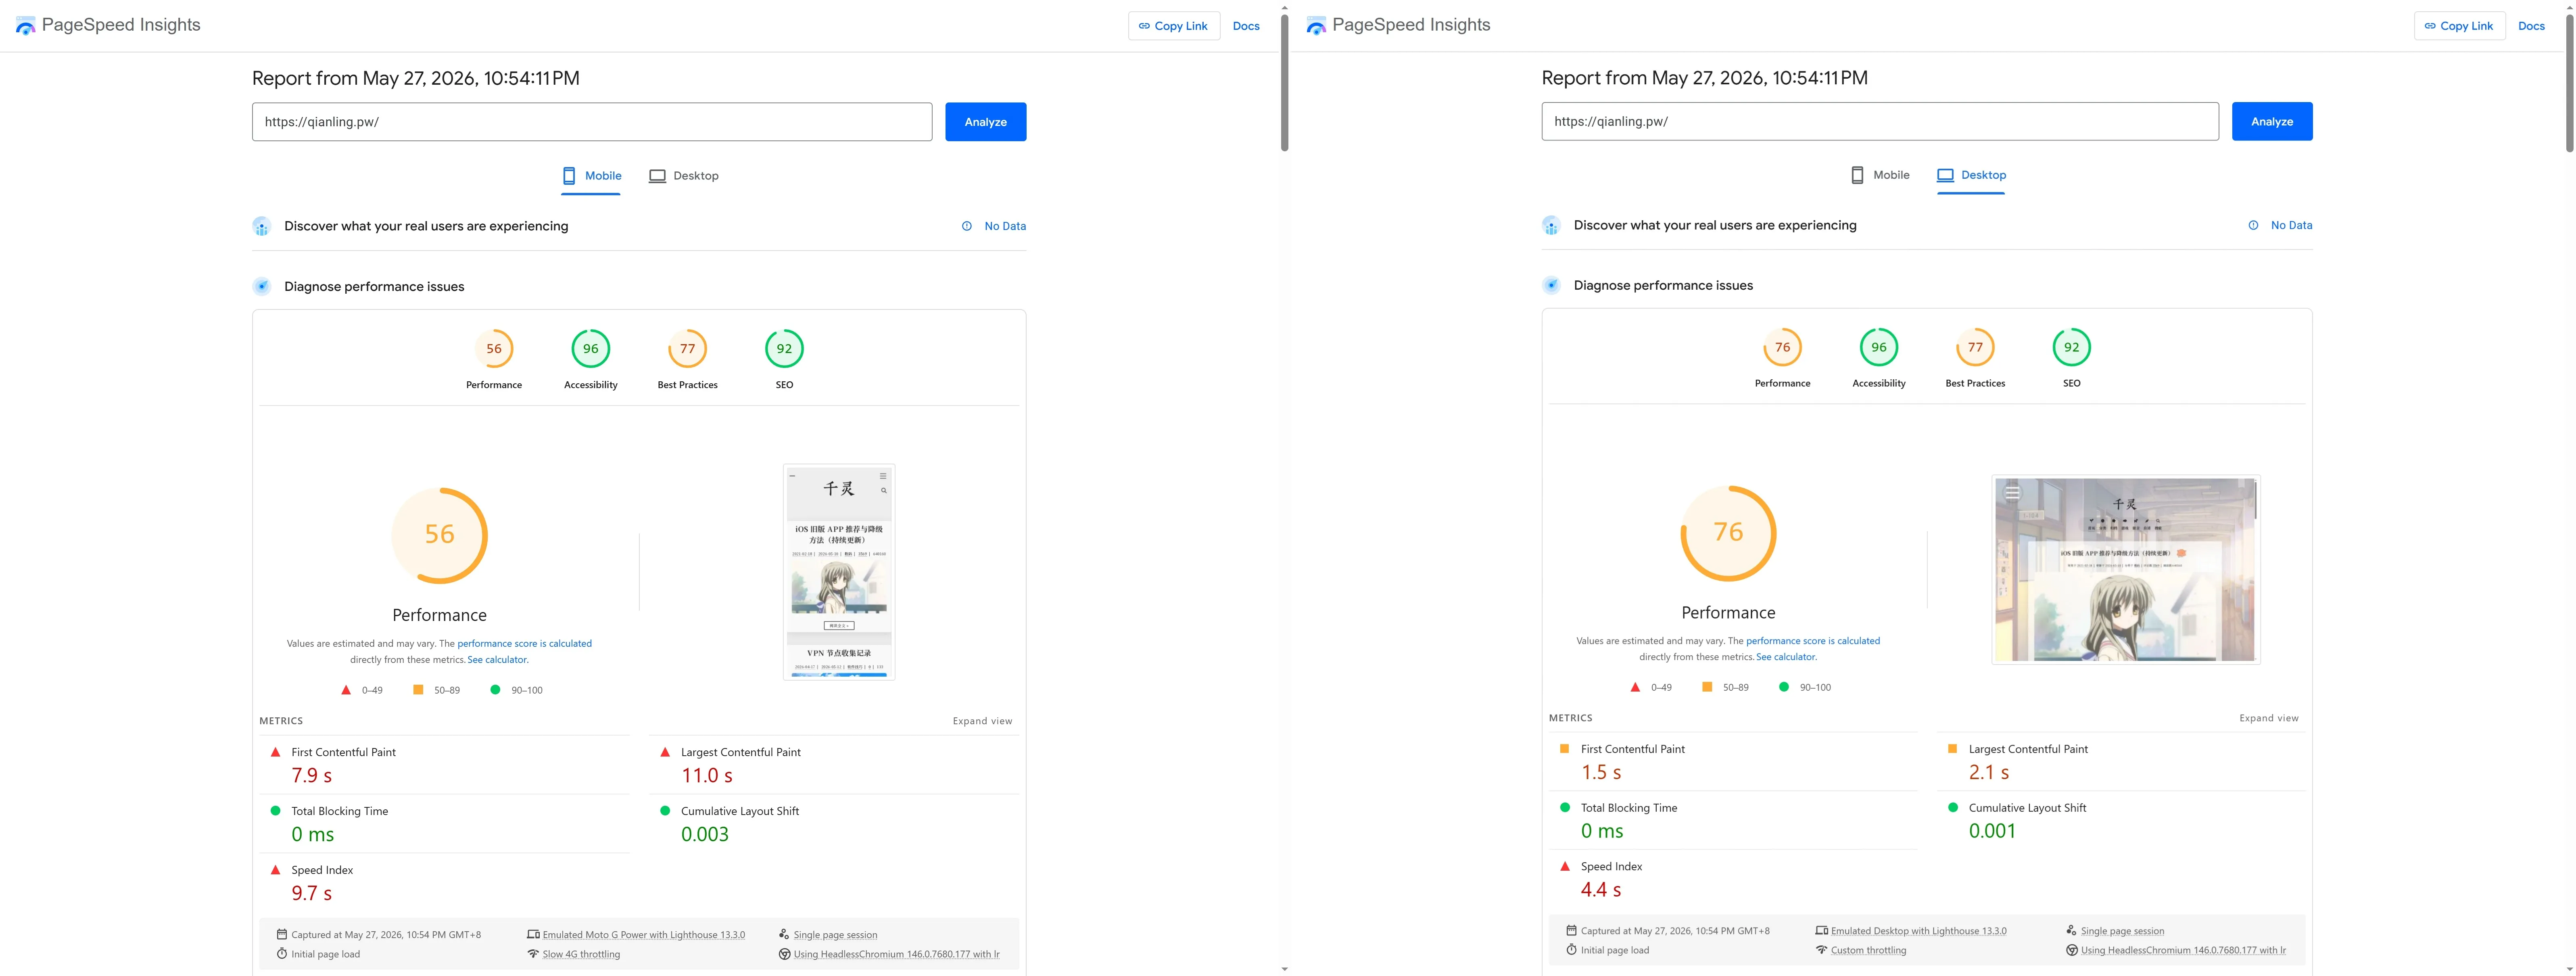Click green dot beside Cumulative Layout Shift 0.003
The height and width of the screenshot is (976, 2576).
tap(665, 811)
